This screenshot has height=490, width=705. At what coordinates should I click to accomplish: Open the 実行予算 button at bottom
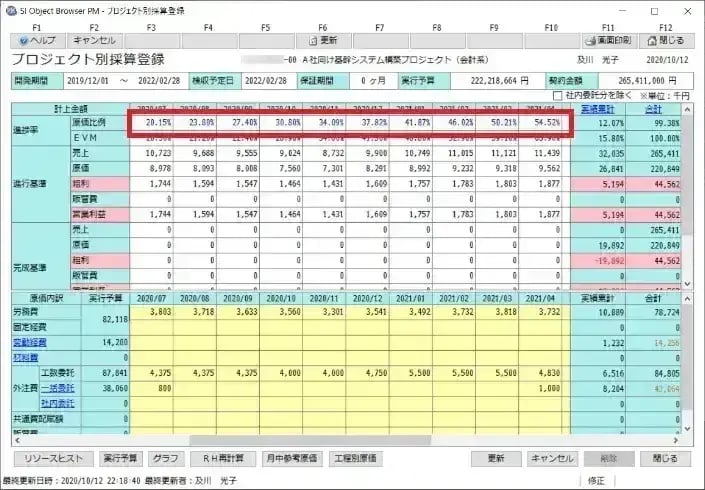pyautogui.click(x=120, y=458)
